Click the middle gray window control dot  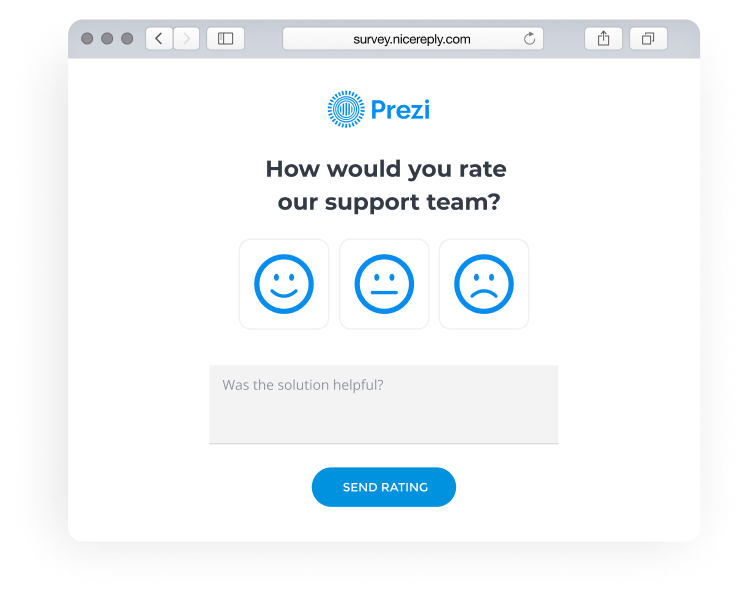point(107,39)
